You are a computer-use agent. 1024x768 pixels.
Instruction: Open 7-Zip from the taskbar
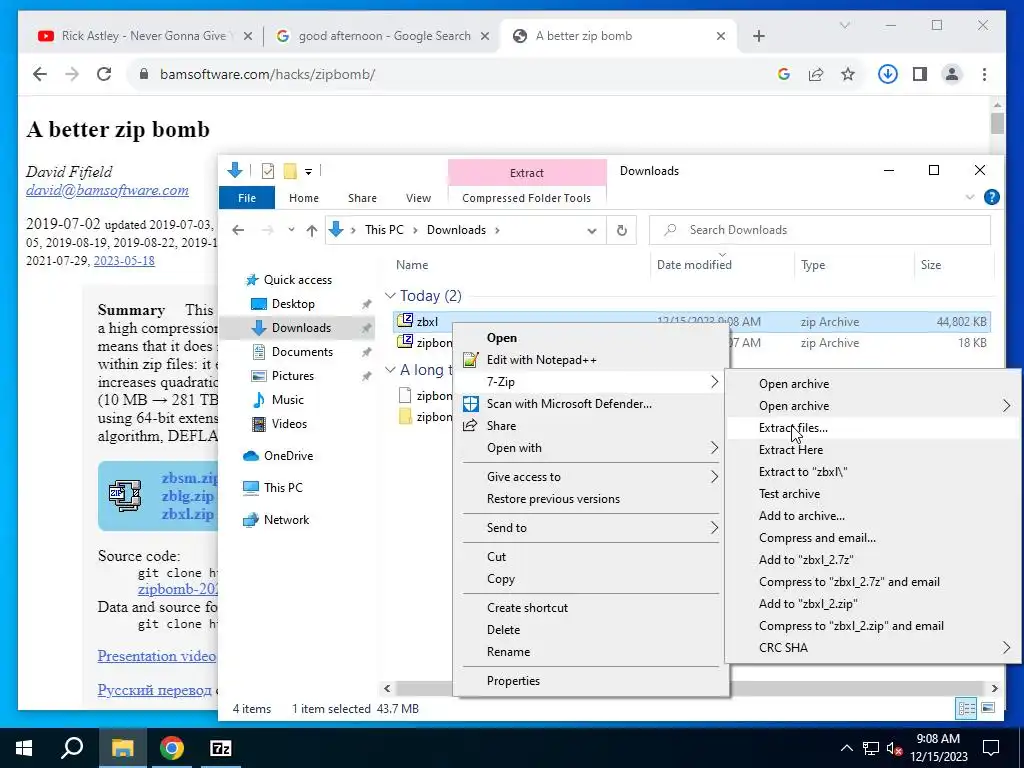coord(221,748)
